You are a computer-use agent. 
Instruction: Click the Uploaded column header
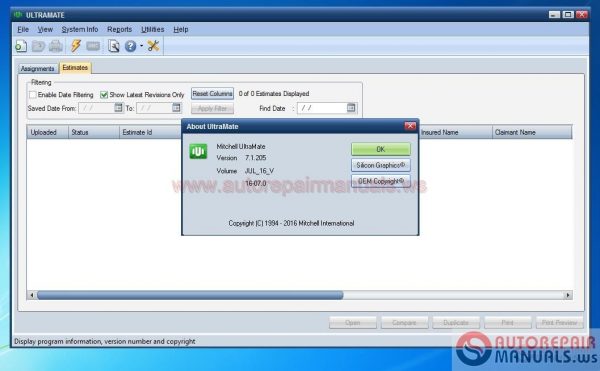(x=47, y=132)
